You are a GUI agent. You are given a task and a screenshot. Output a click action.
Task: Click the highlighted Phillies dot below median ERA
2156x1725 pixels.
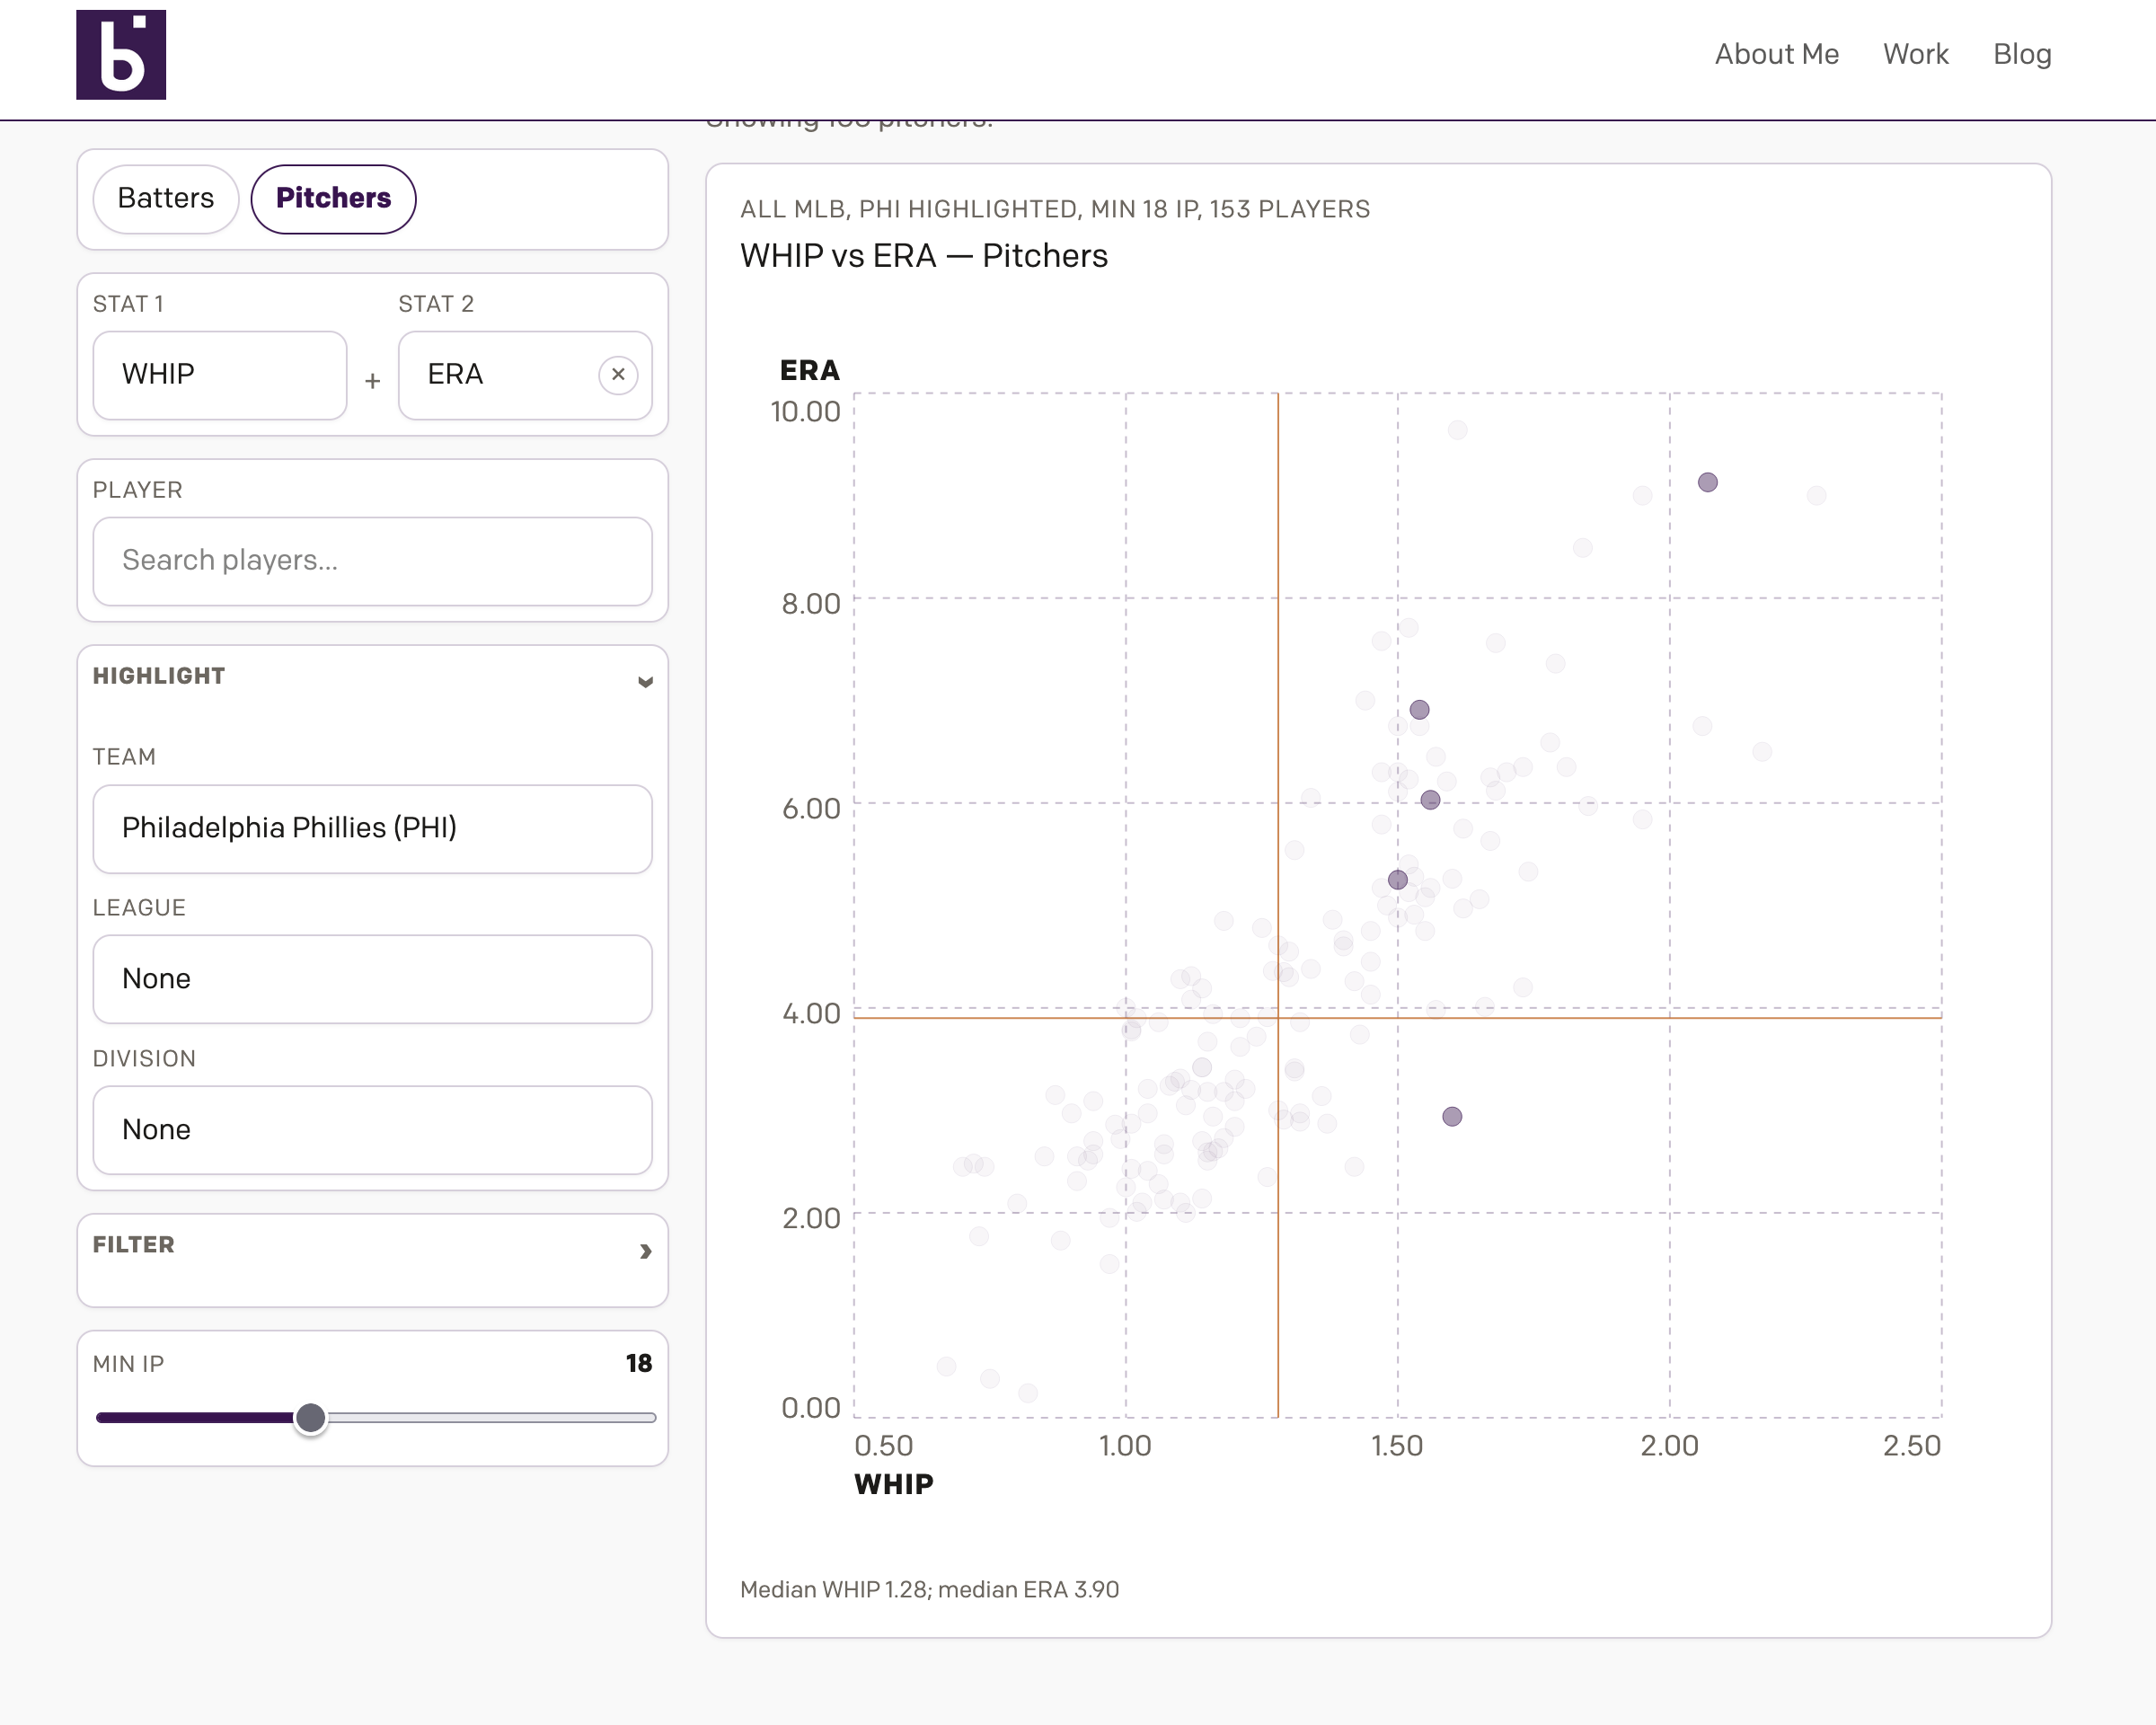click(1451, 1116)
